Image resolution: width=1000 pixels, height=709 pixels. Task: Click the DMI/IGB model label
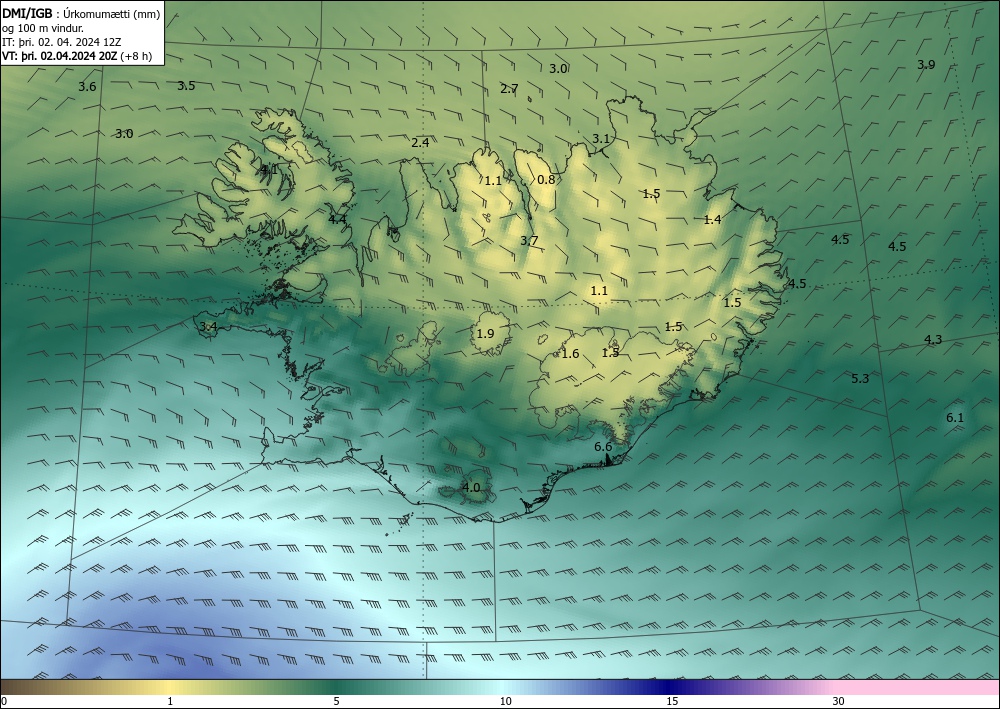[x=28, y=15]
